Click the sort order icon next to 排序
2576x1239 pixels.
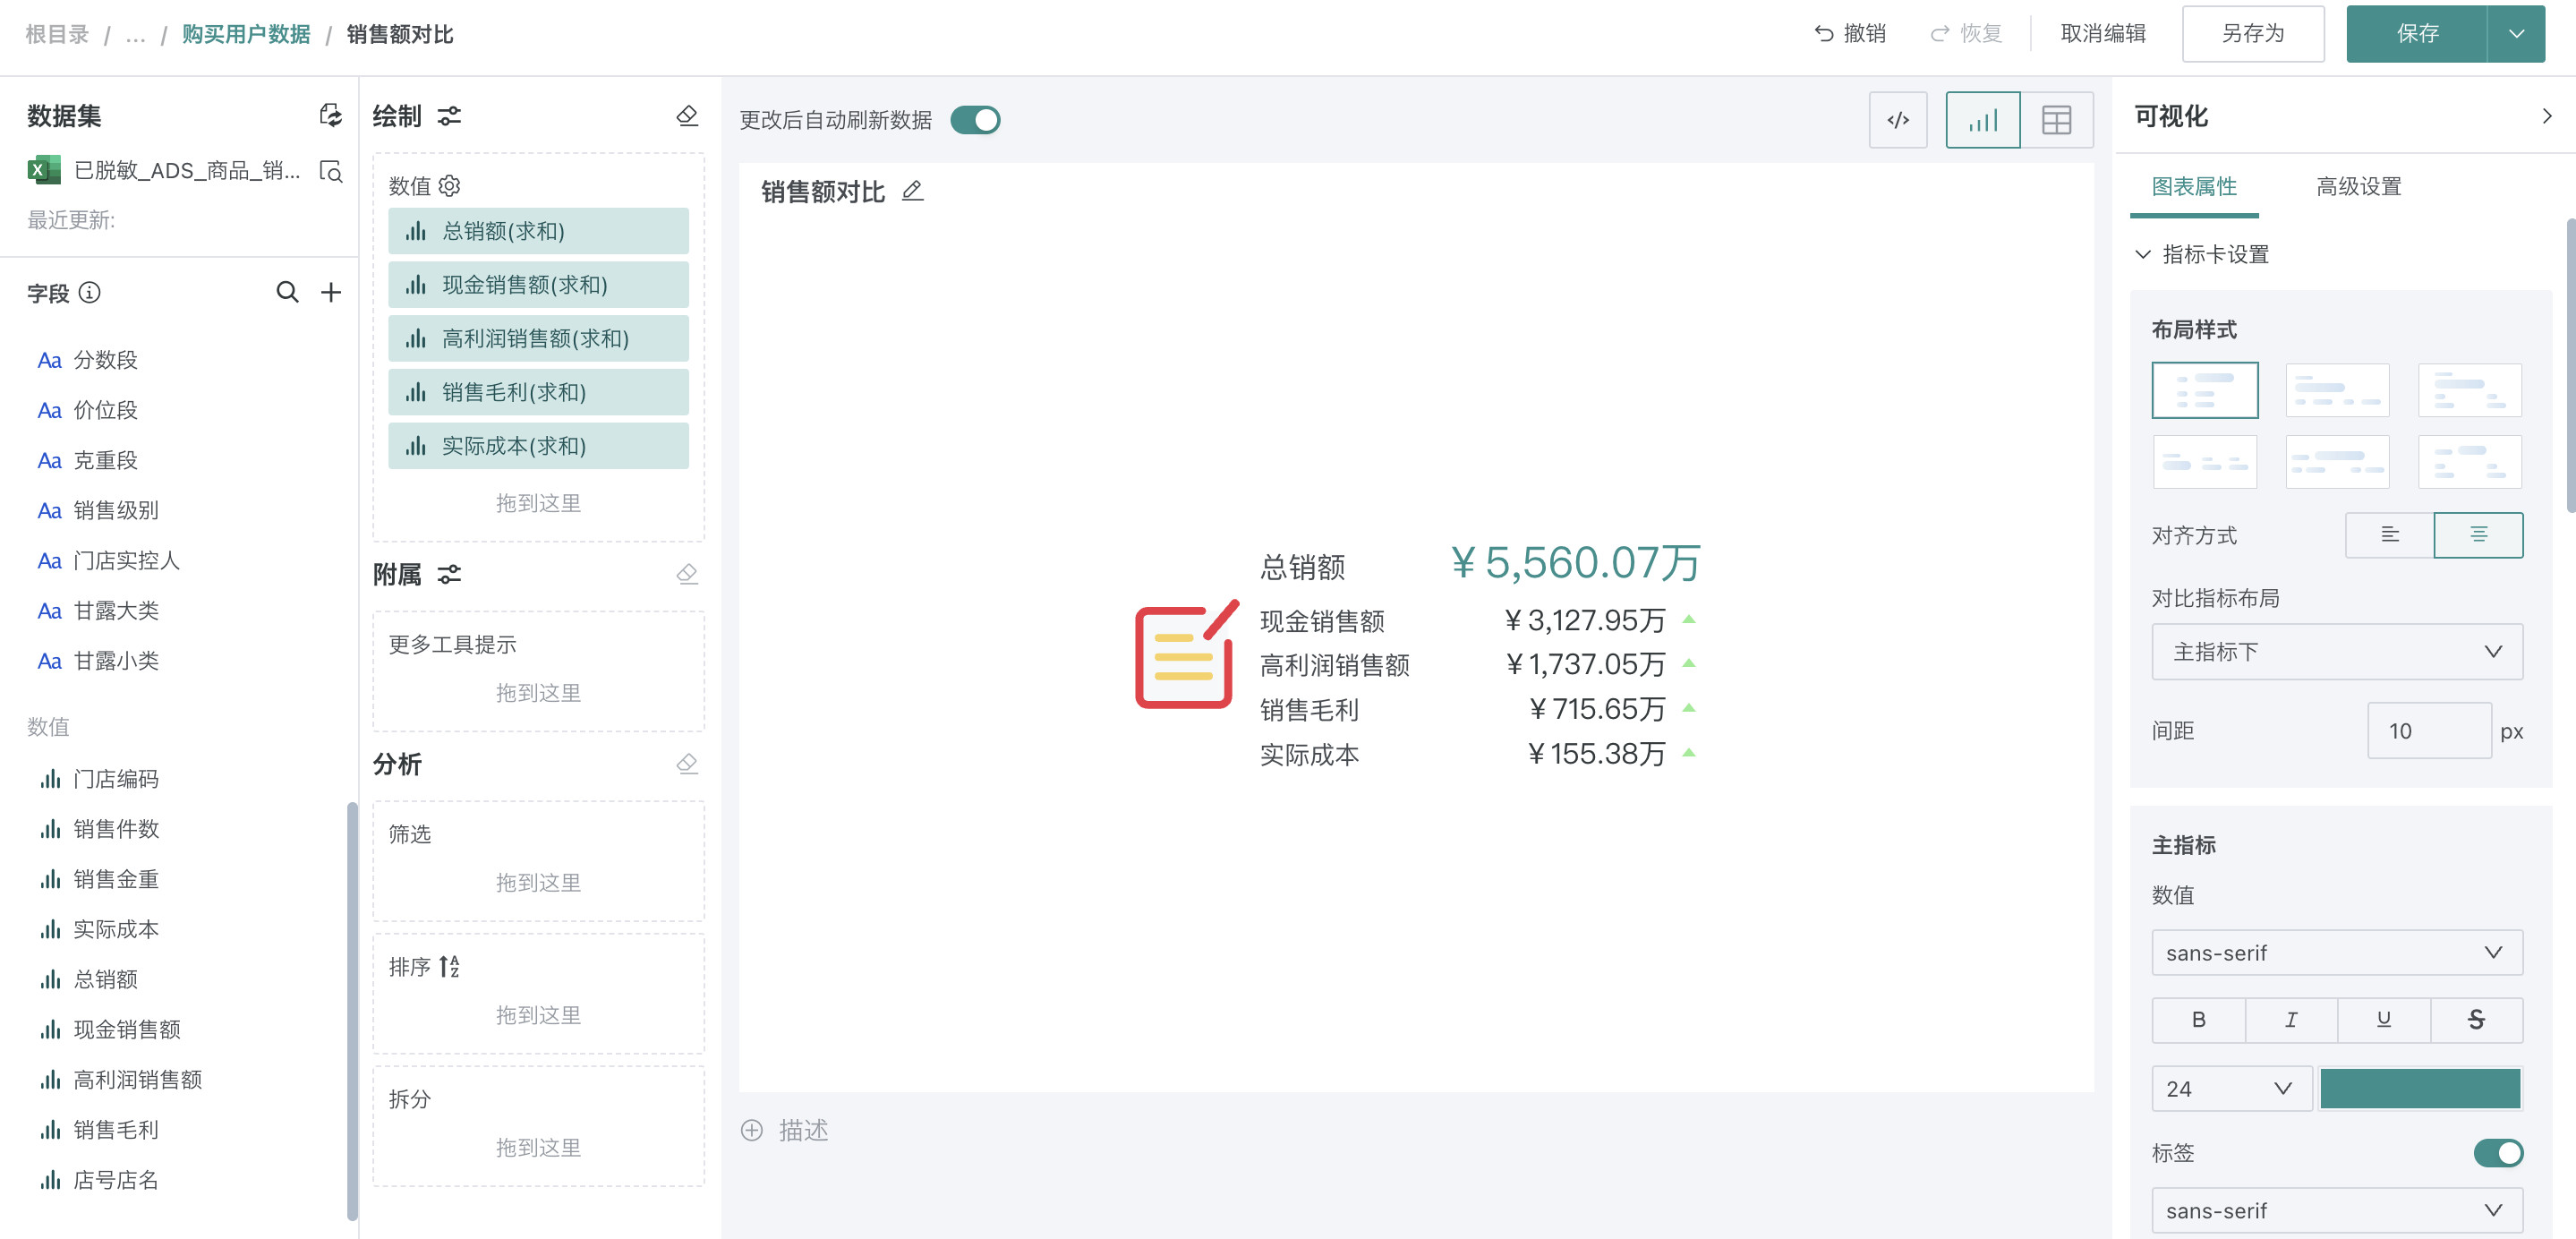pos(449,966)
